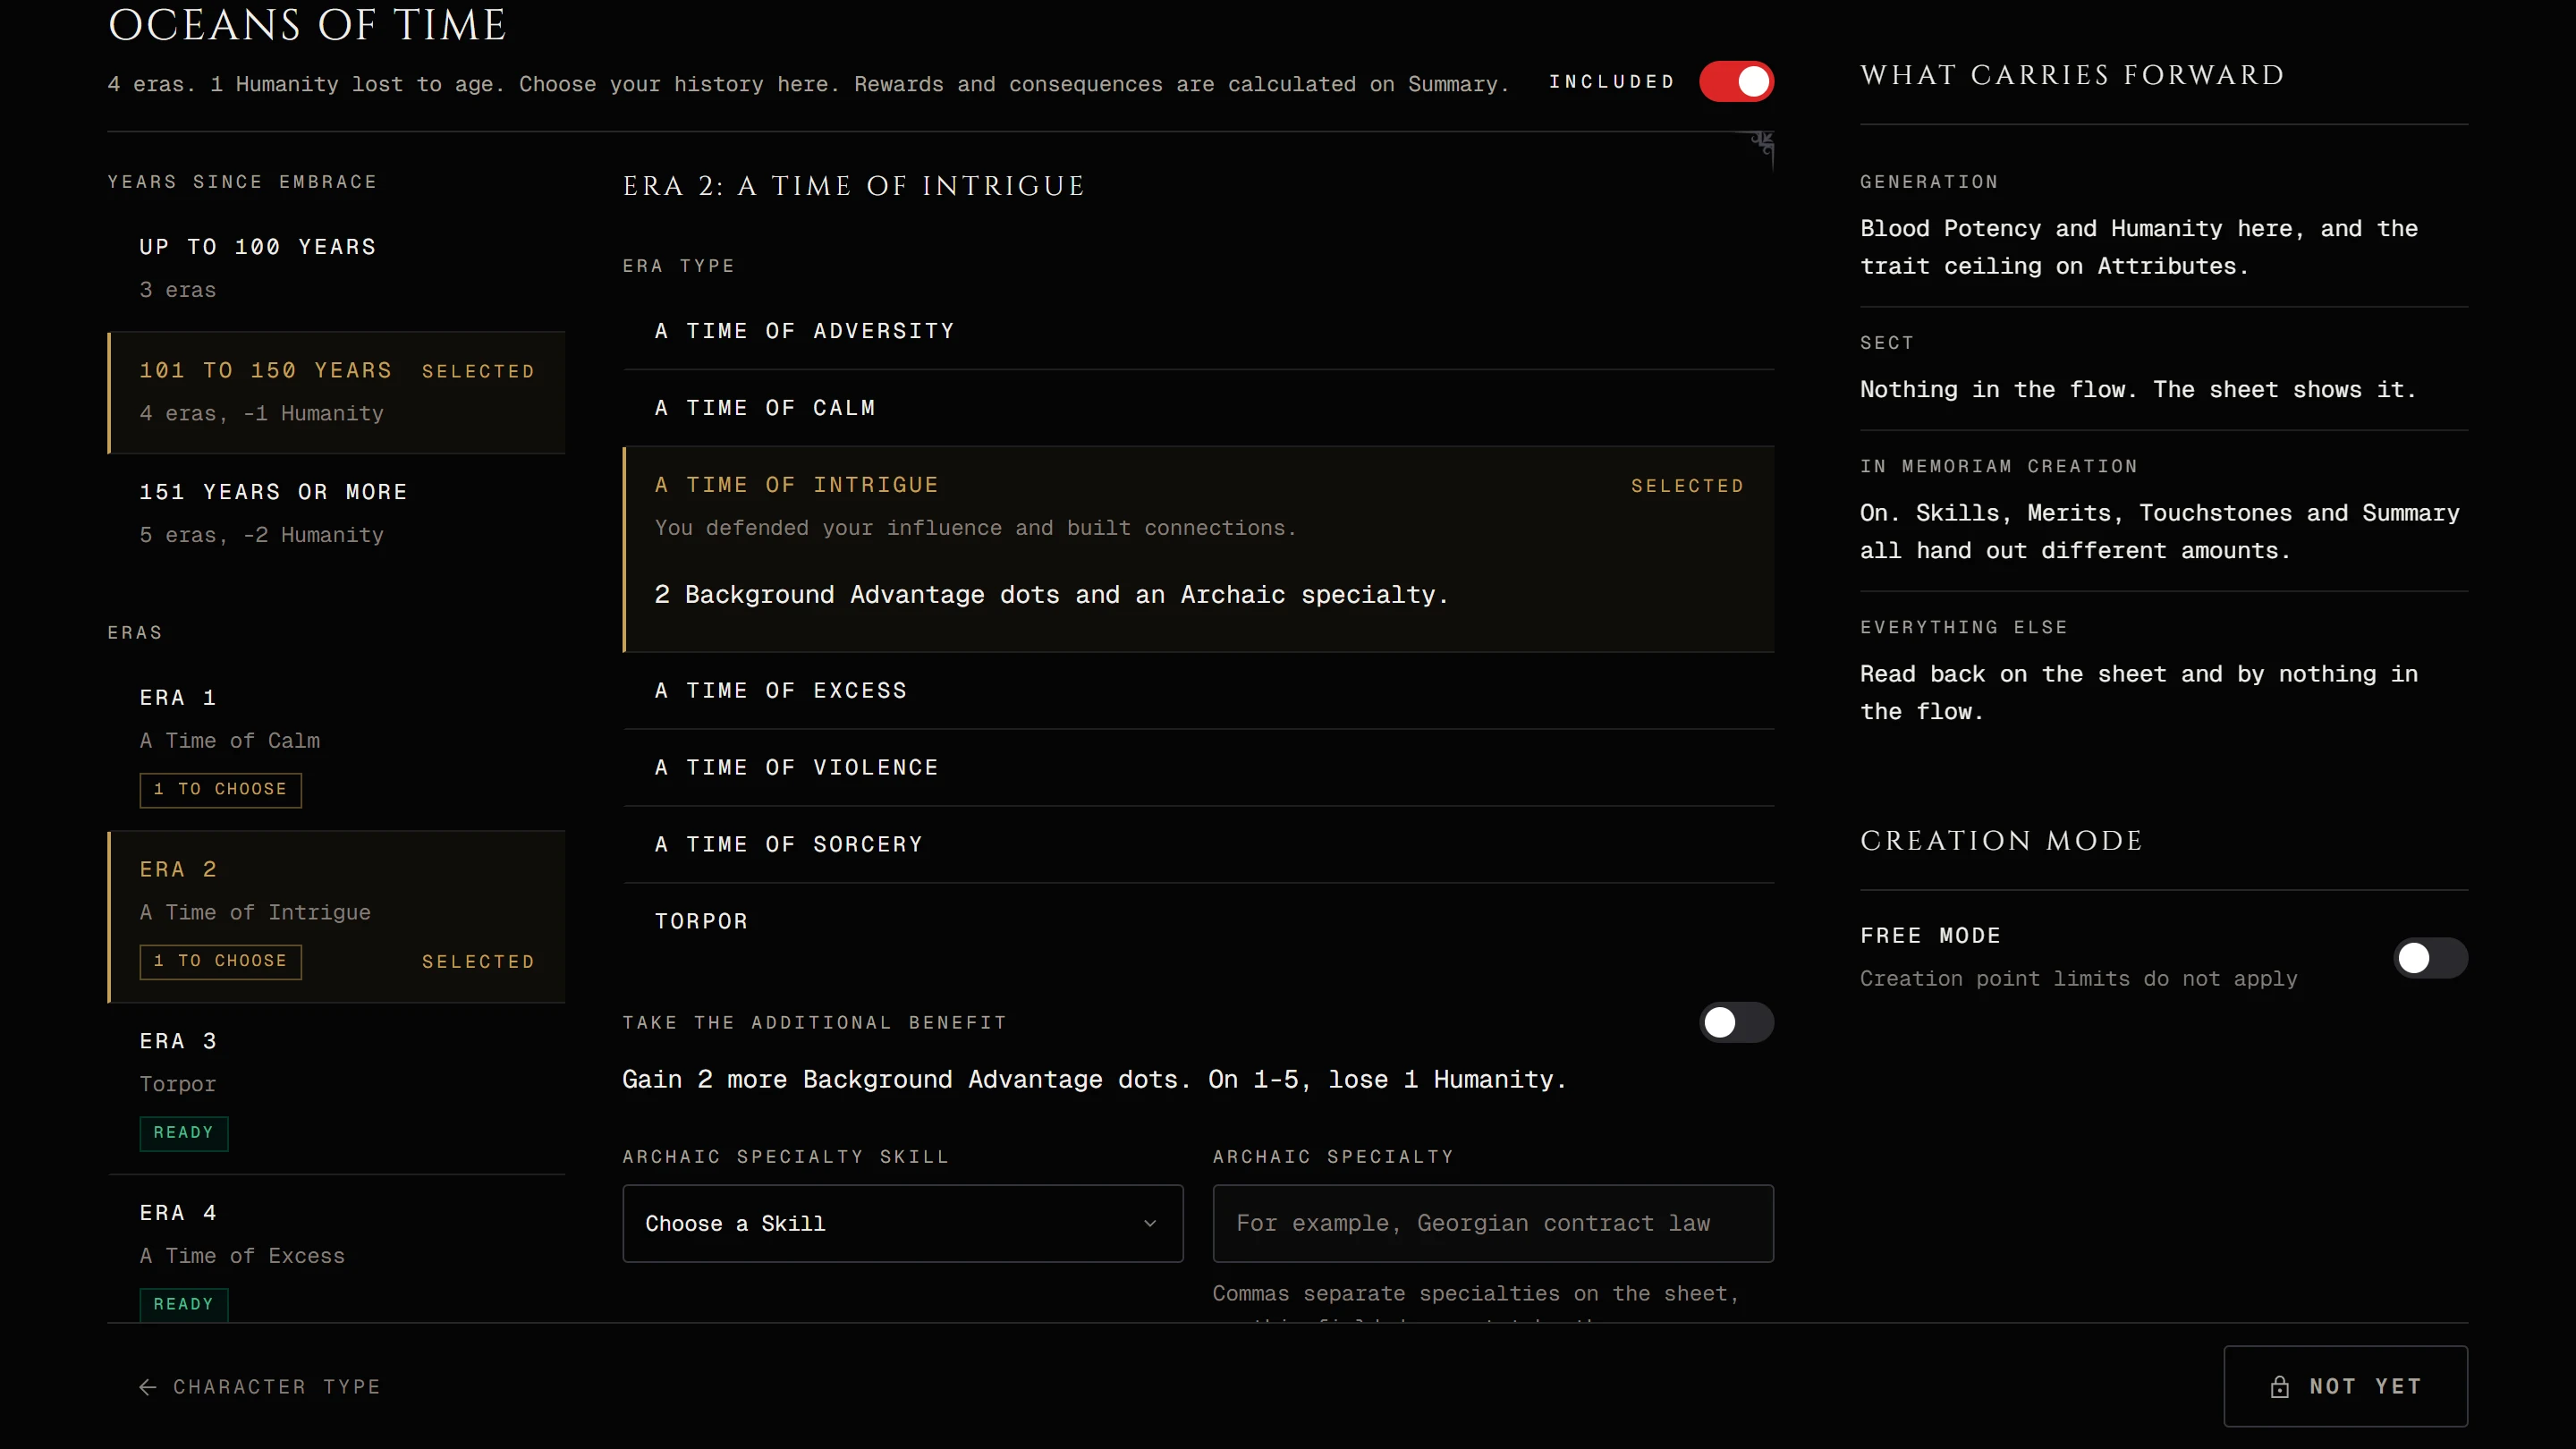The width and height of the screenshot is (2576, 1449).
Task: Click the Ready badge under Era 4
Action: 184,1305
